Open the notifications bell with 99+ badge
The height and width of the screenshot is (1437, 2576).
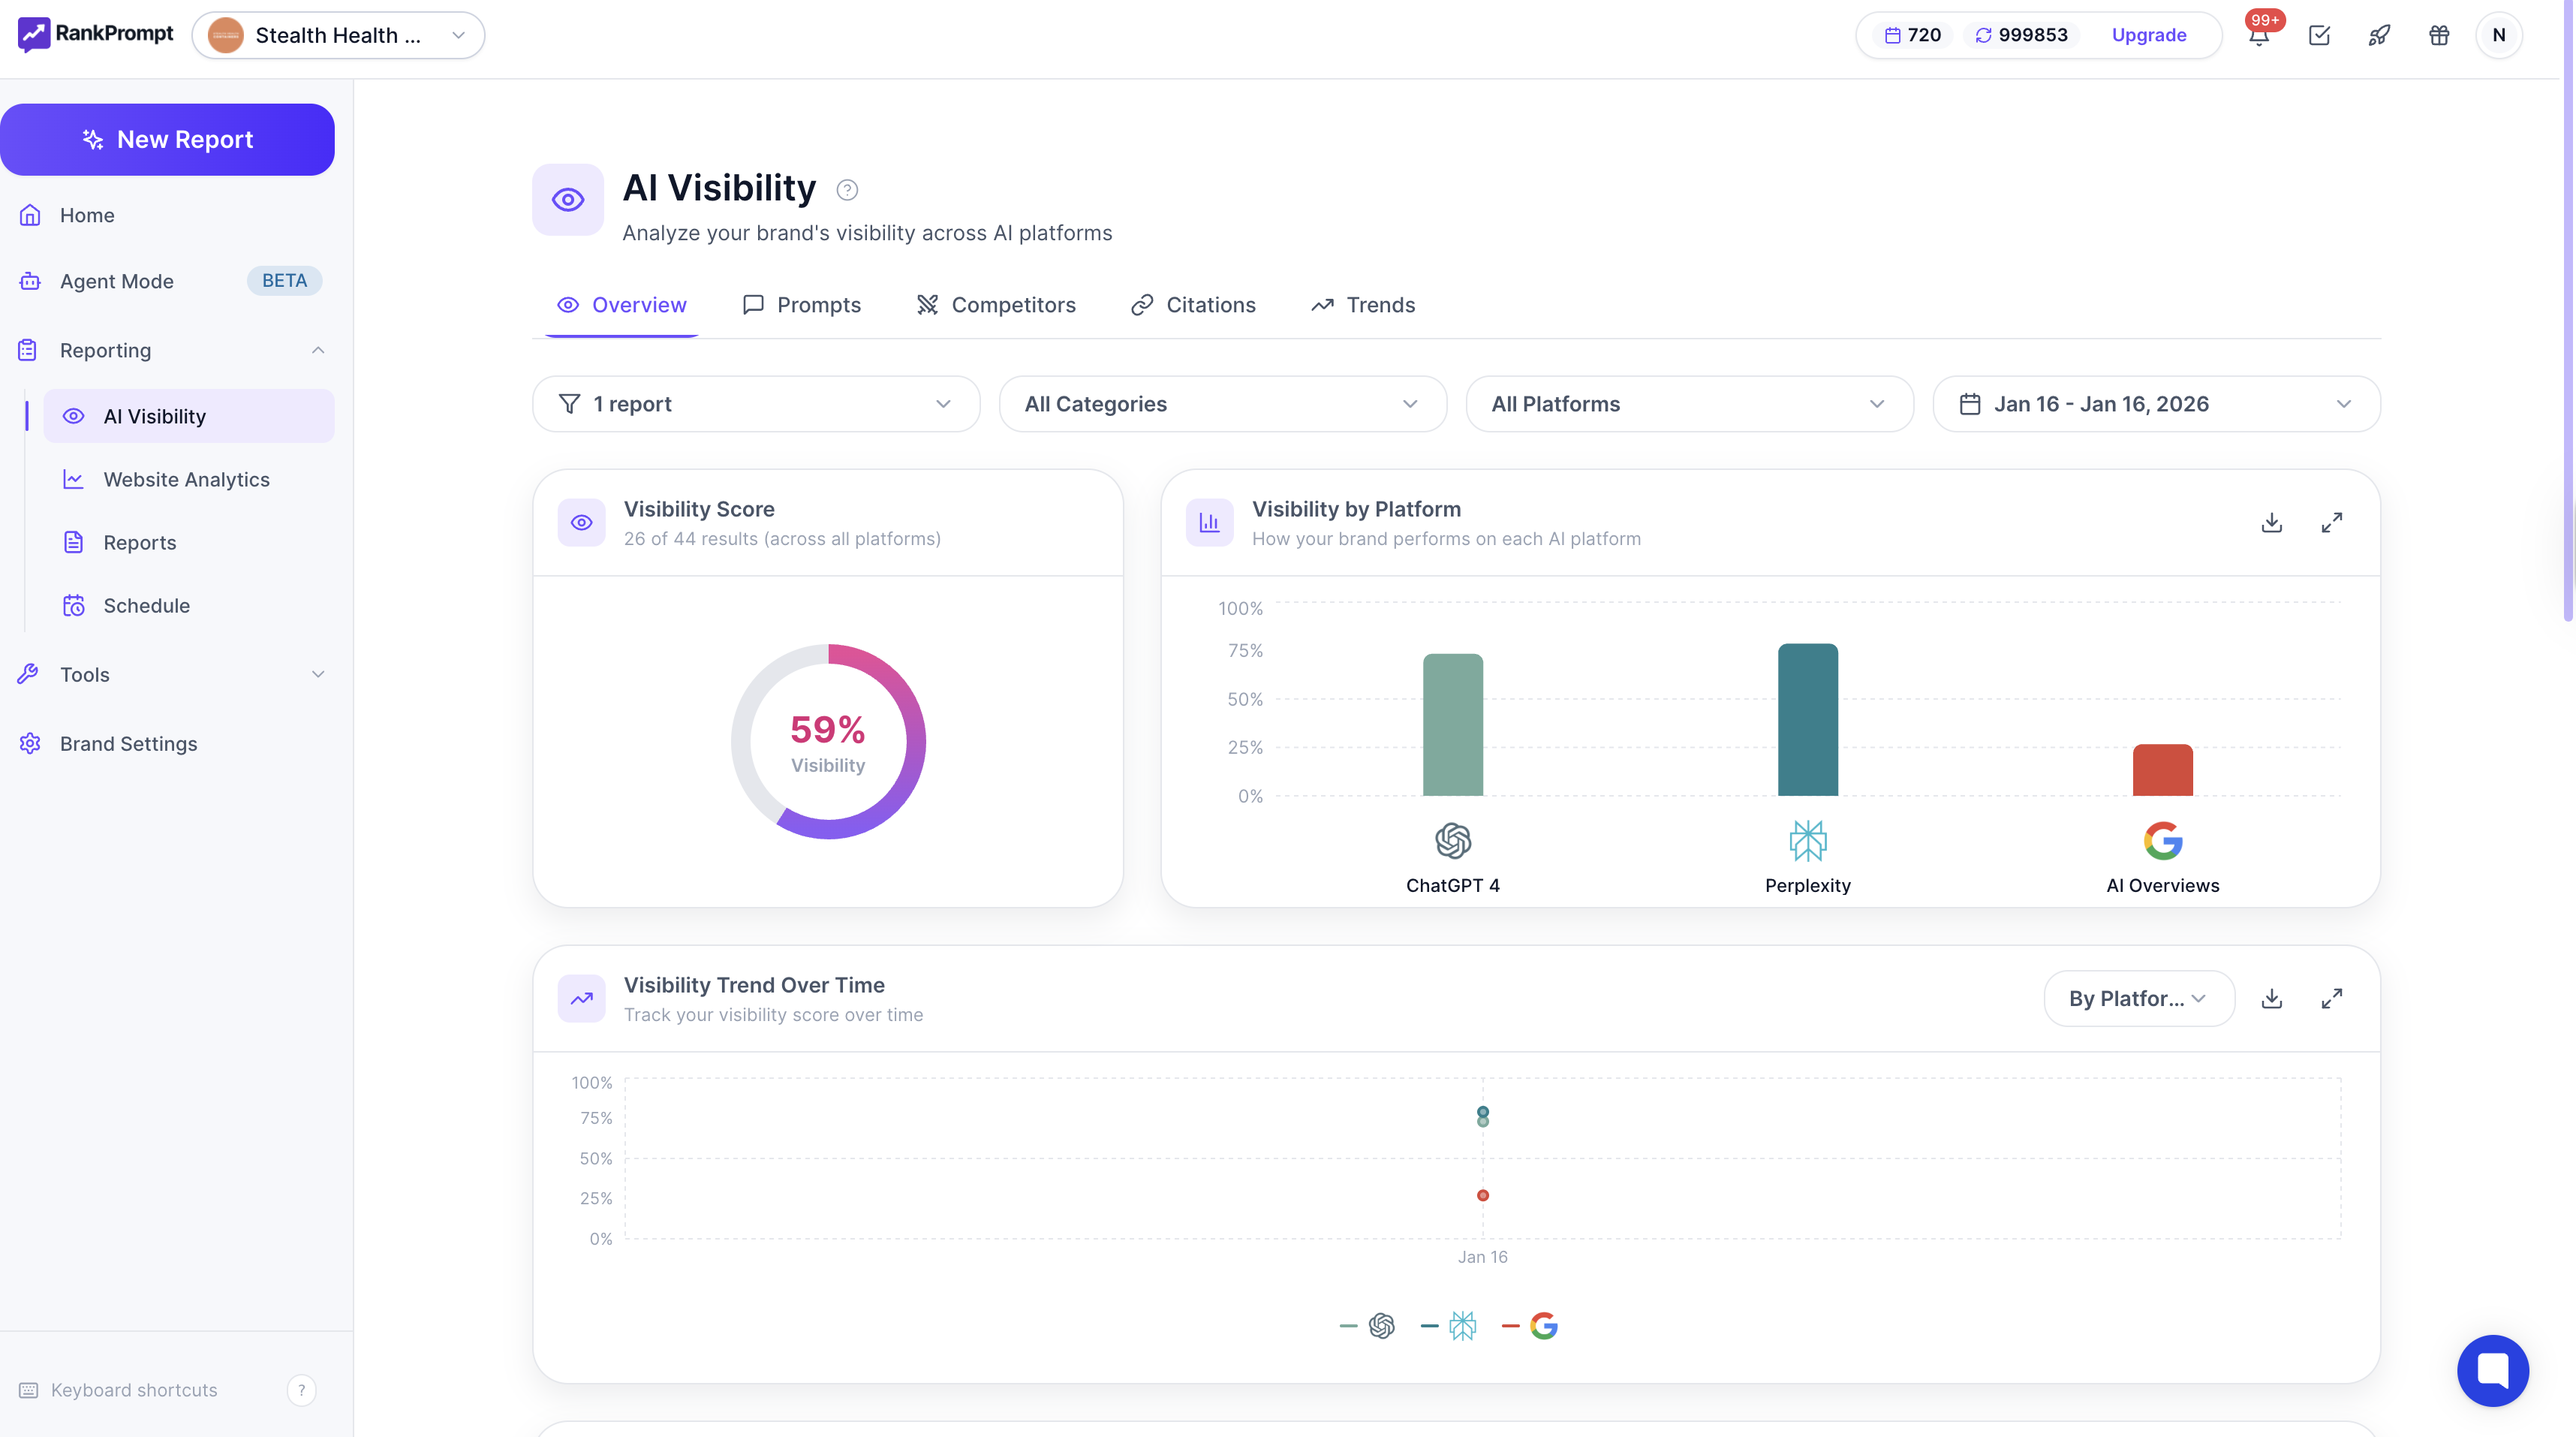[x=2259, y=35]
